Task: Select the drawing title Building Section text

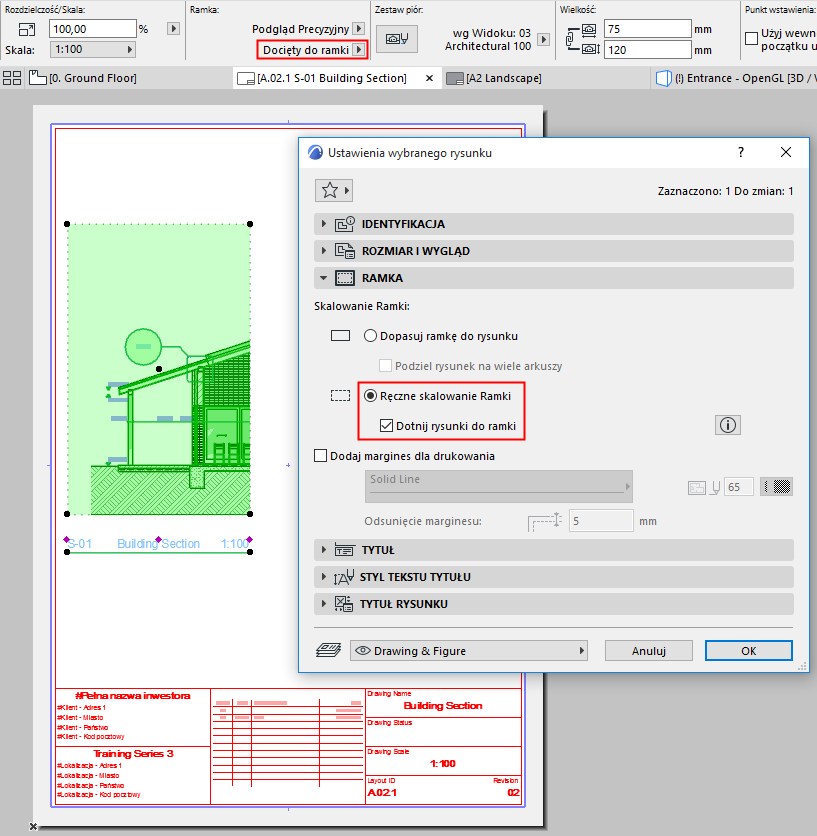Action: [x=158, y=543]
